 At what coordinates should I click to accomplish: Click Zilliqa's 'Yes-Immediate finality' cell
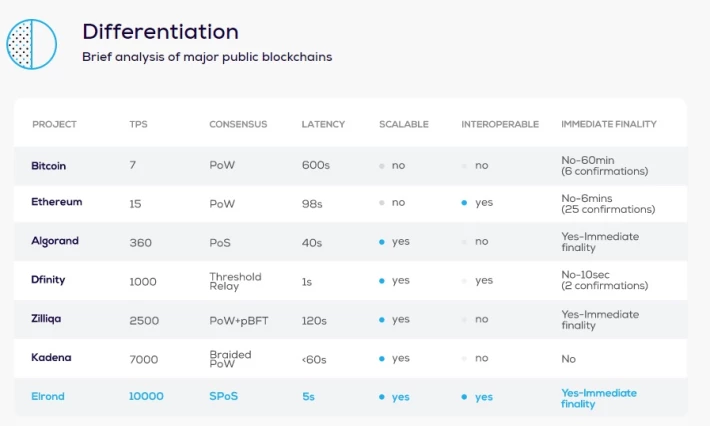coord(600,320)
